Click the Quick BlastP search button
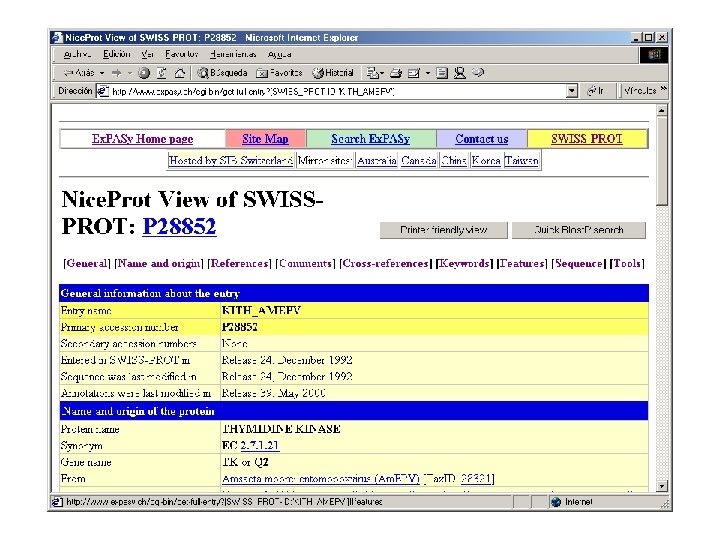720x540 pixels. (x=579, y=230)
